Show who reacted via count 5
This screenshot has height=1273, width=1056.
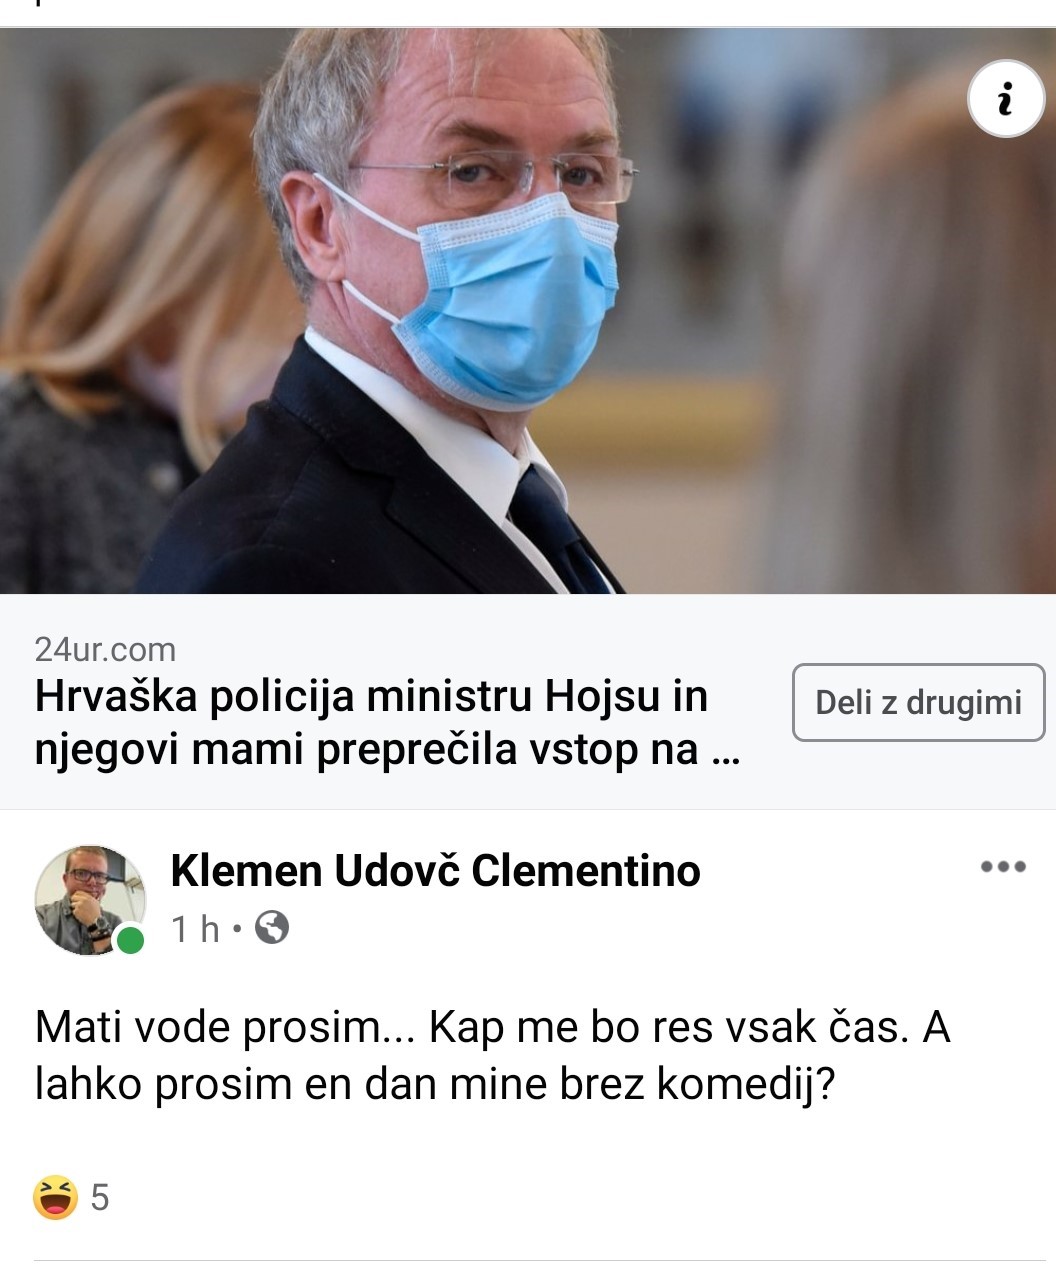[99, 1197]
